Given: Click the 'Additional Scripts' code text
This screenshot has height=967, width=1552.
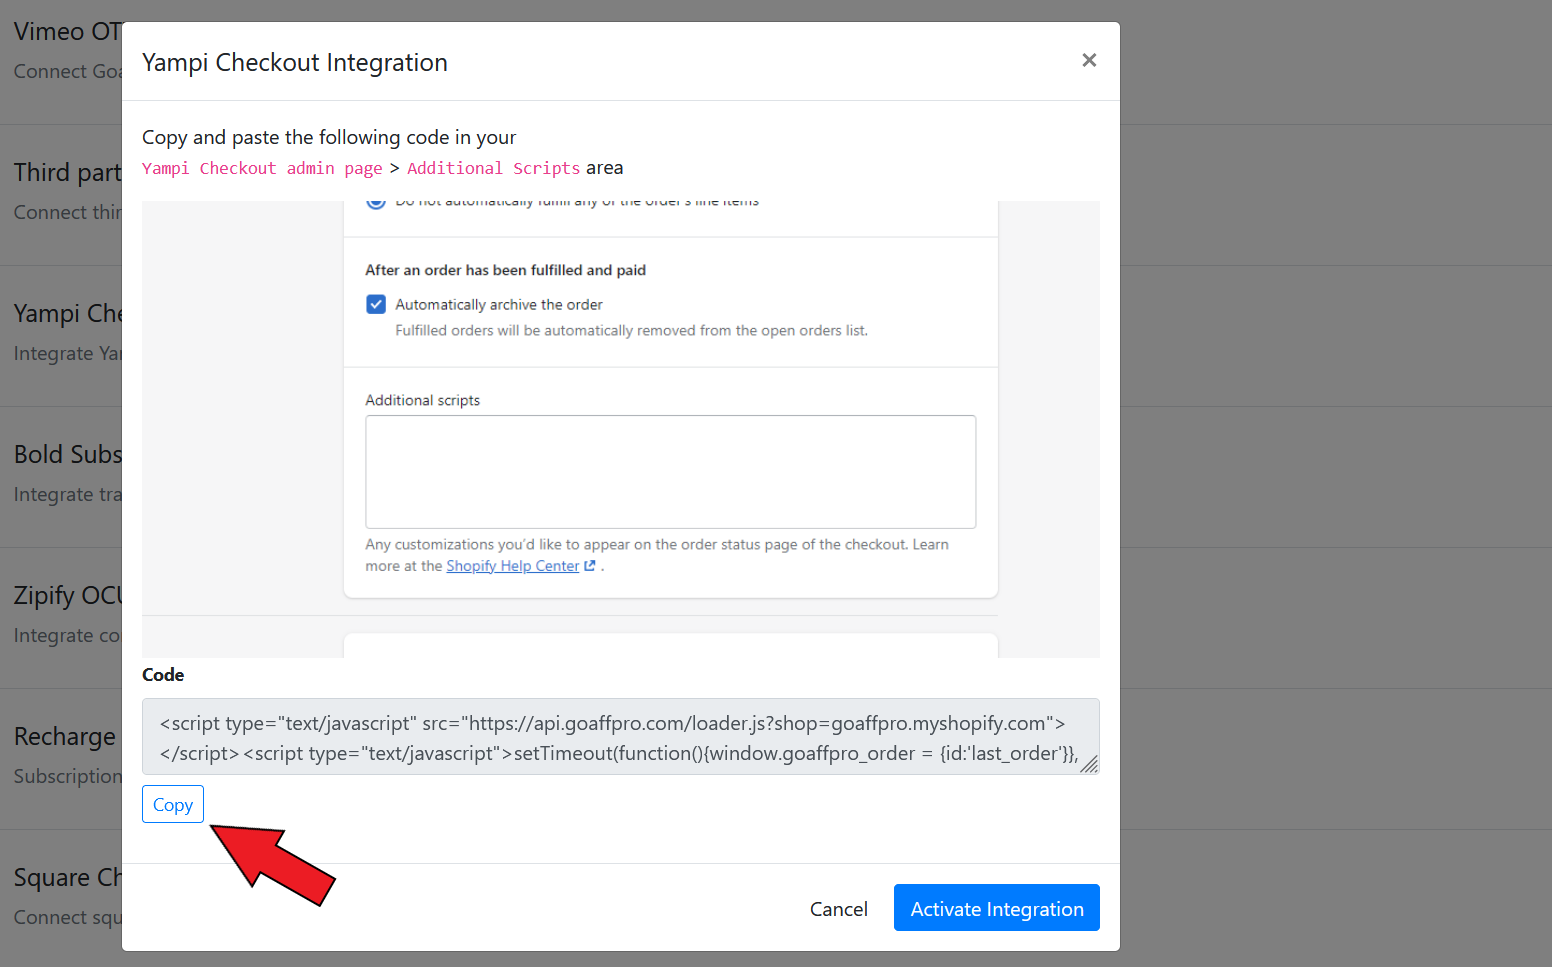Looking at the screenshot, I should point(494,168).
